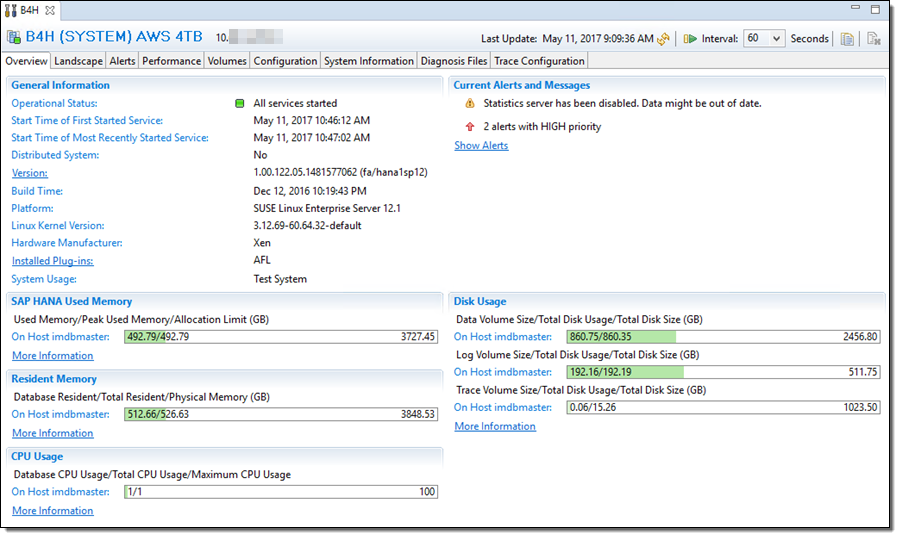This screenshot has height=538, width=900.
Task: Click the refresh icon beside Last Update
Action: coord(662,39)
